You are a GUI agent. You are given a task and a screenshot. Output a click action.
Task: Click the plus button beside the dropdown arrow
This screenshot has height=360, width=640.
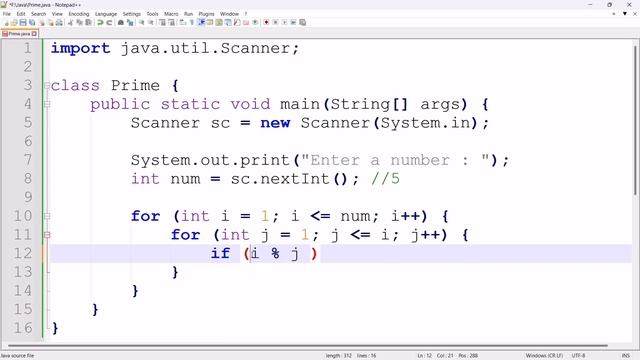(x=613, y=13)
